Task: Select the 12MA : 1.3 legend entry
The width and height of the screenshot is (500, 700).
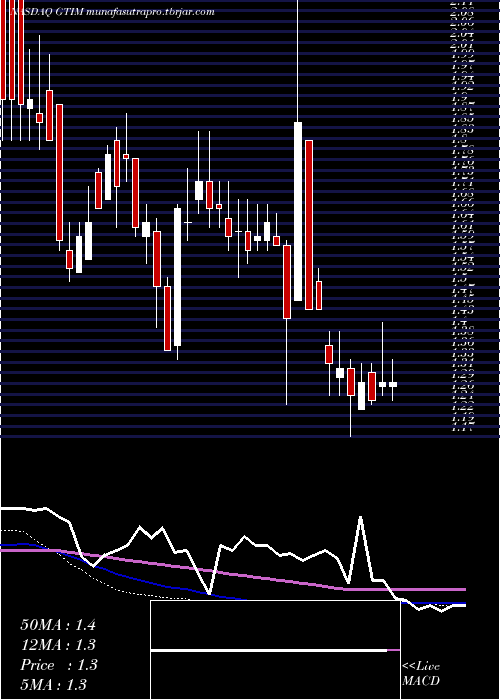Action: pyautogui.click(x=58, y=645)
